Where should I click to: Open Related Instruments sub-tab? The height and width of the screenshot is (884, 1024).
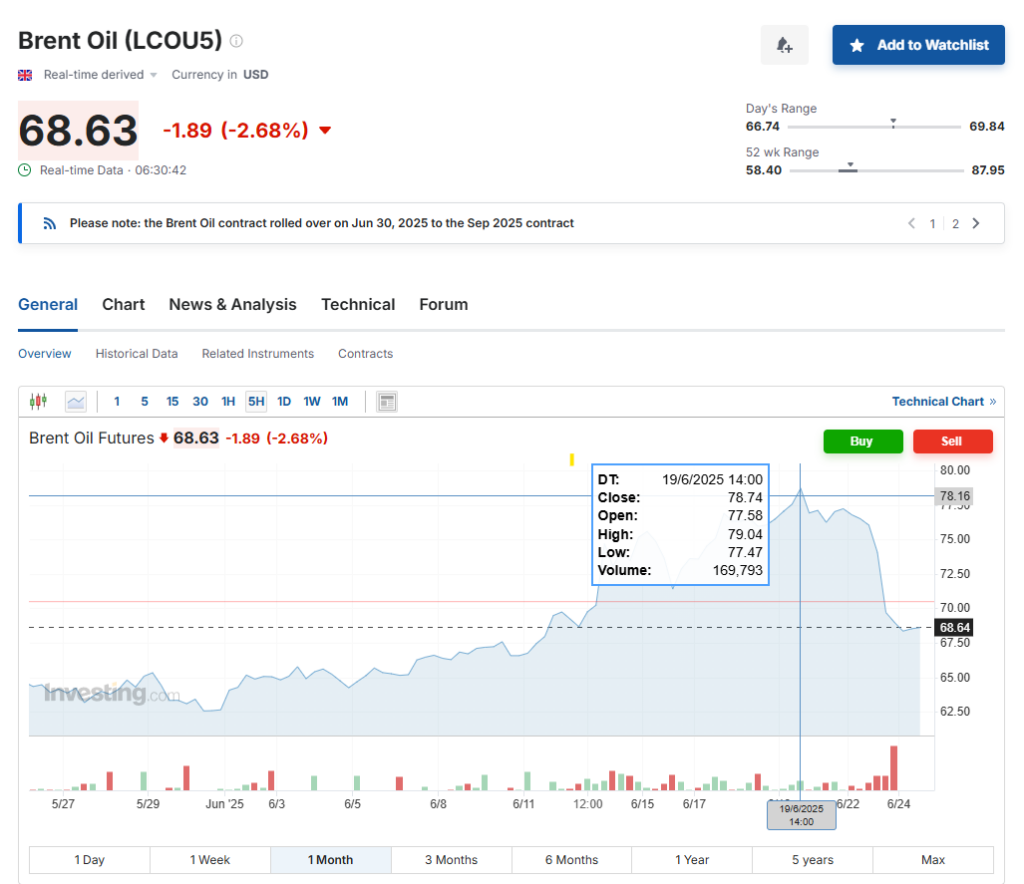258,353
